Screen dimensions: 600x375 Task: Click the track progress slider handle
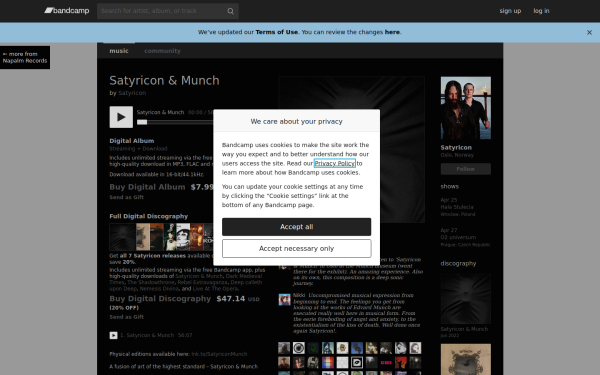pos(142,122)
